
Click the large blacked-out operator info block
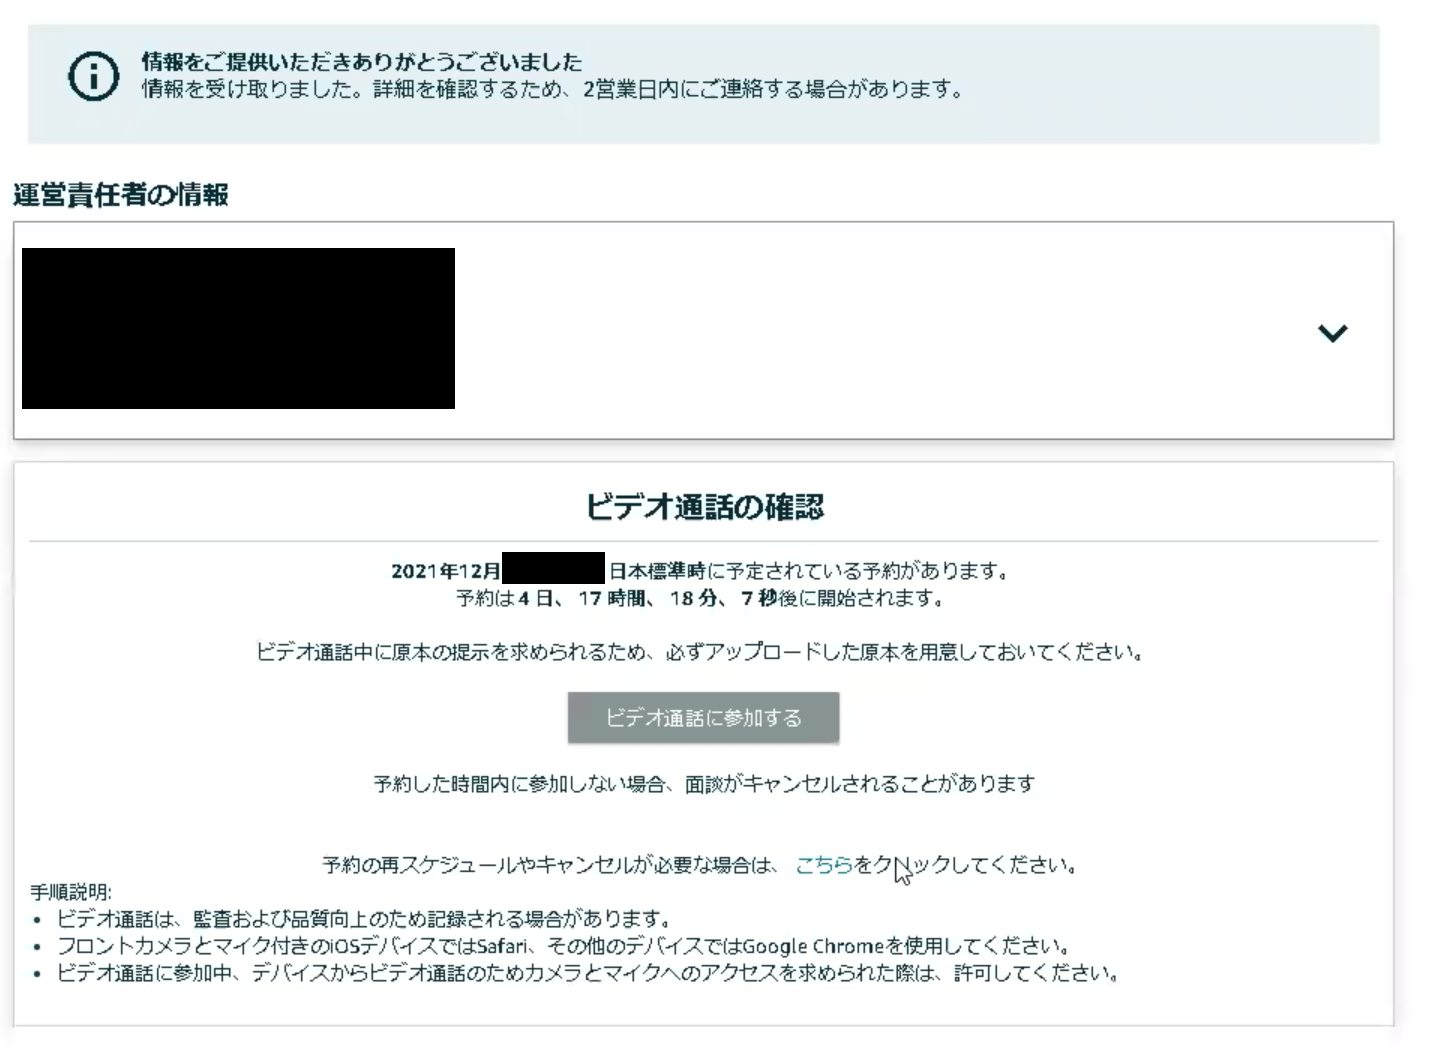238,328
